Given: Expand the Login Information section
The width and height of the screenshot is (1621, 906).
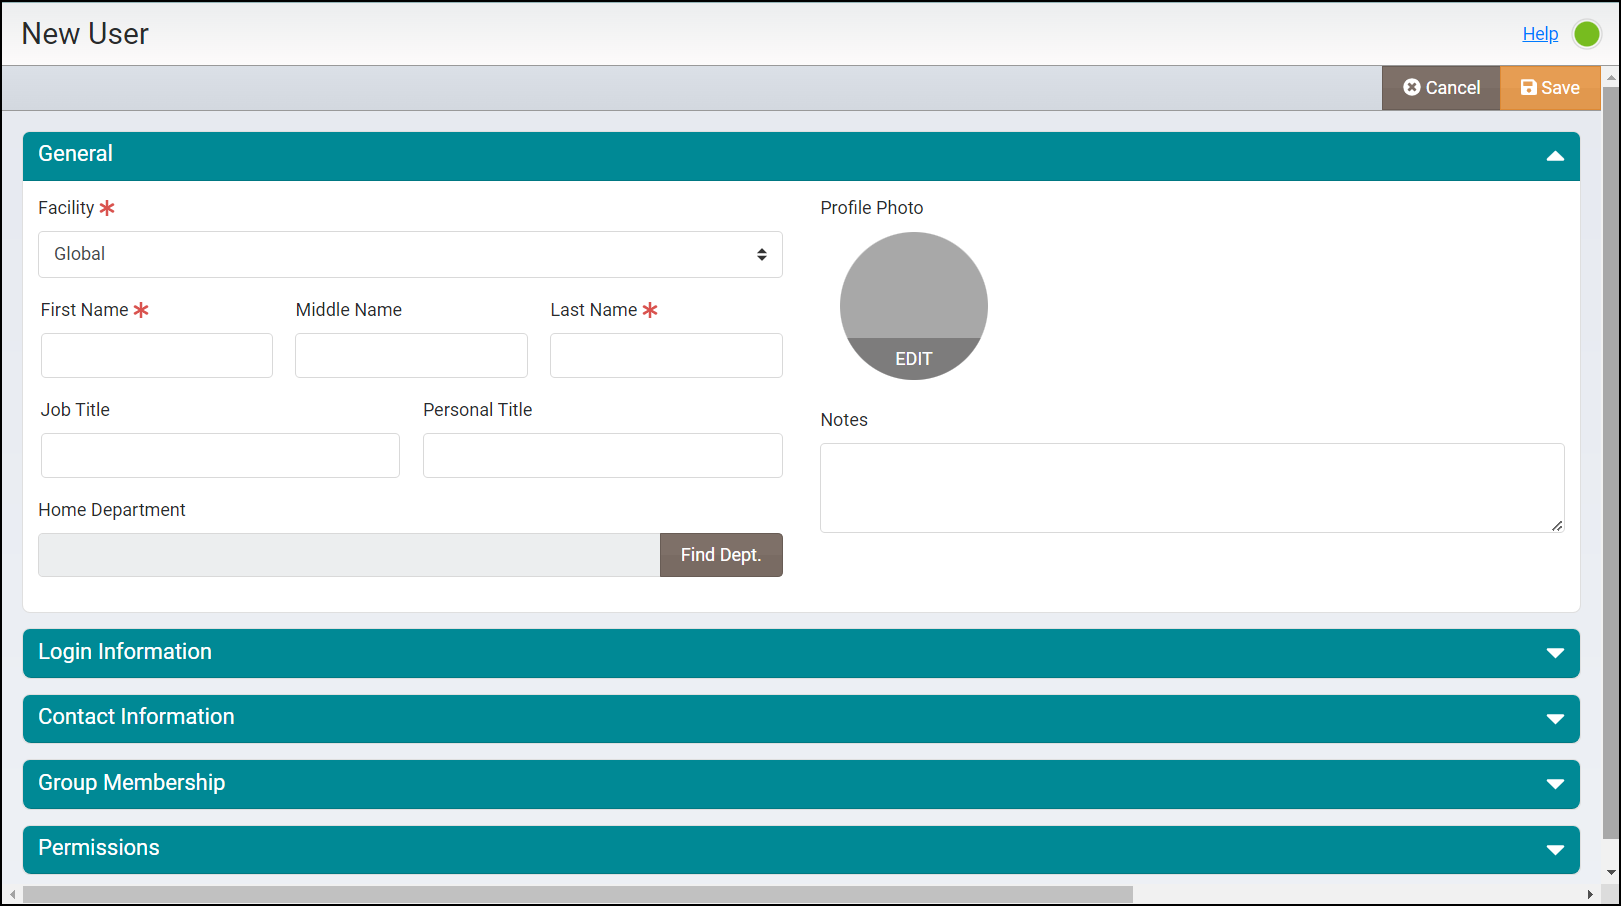Looking at the screenshot, I should tap(1556, 653).
